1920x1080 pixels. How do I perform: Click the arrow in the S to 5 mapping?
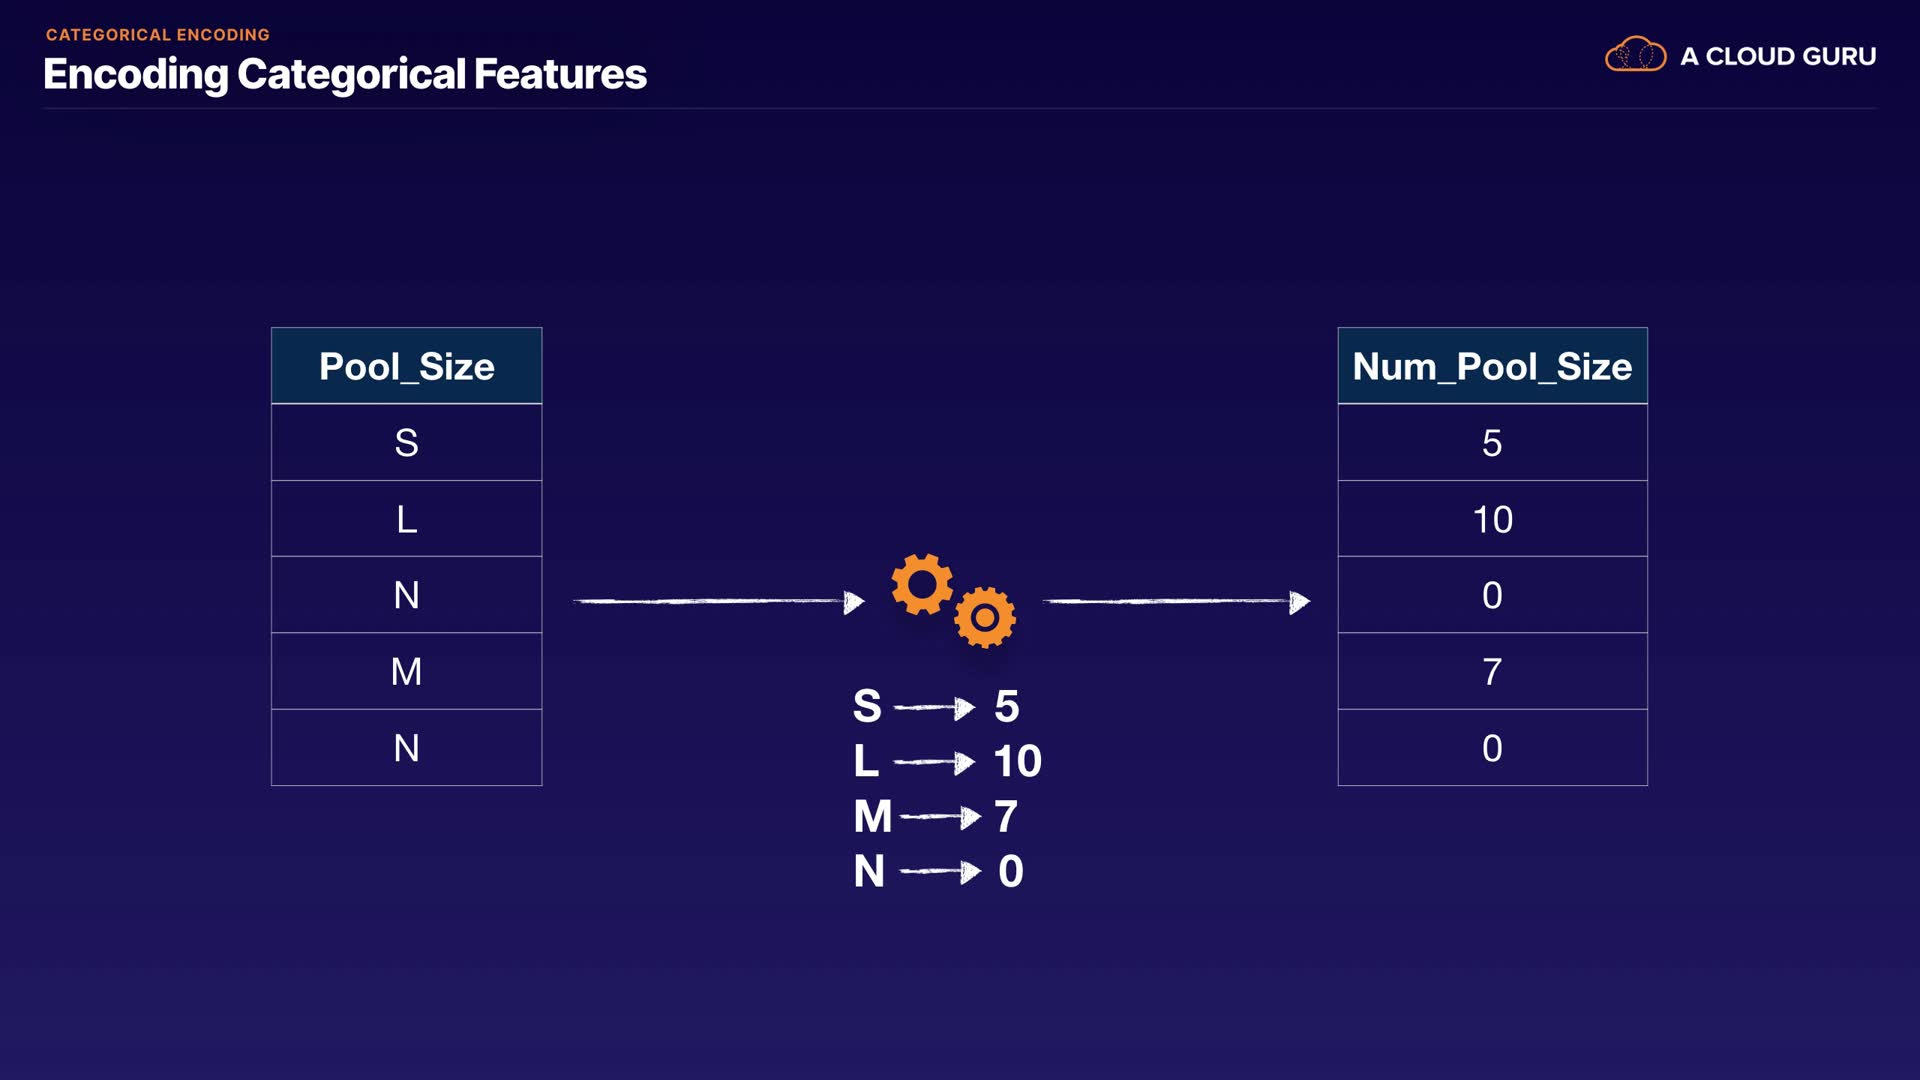tap(934, 707)
